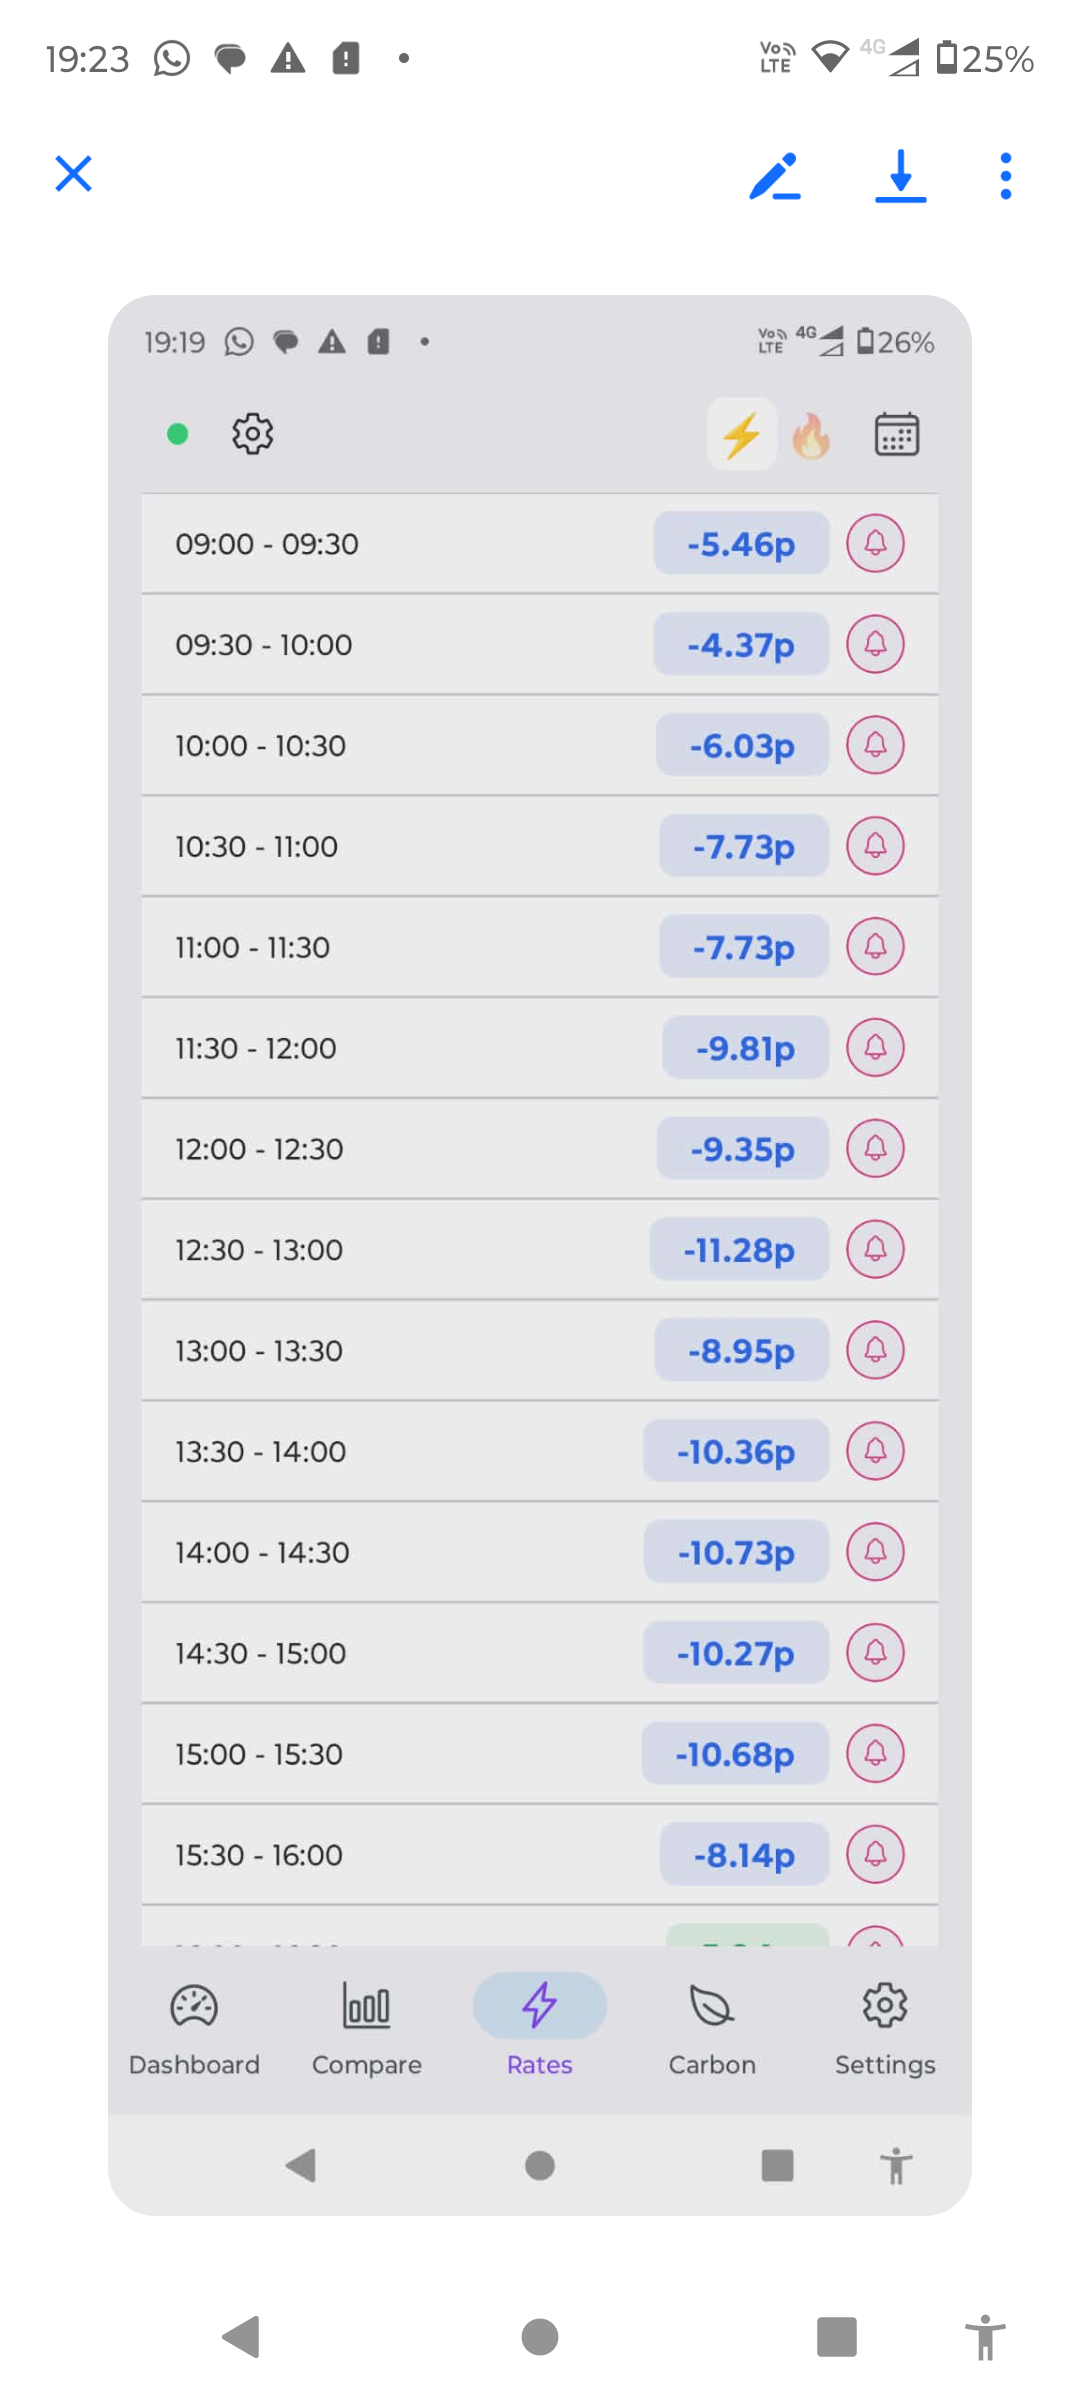Close the image viewer with the X

tap(73, 174)
